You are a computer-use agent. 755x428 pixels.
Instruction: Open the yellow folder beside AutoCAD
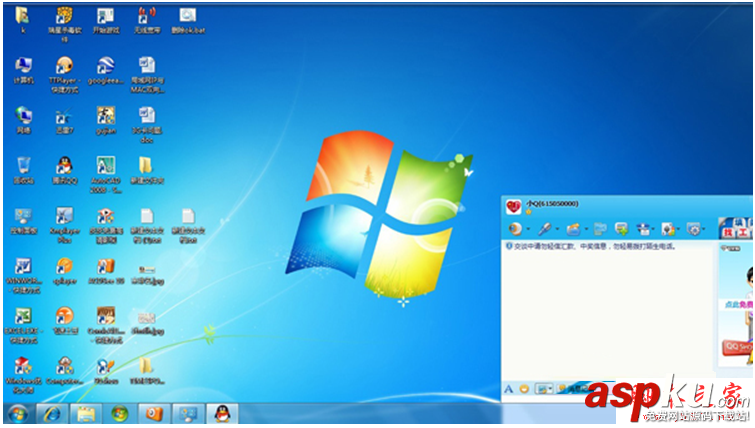[146, 165]
